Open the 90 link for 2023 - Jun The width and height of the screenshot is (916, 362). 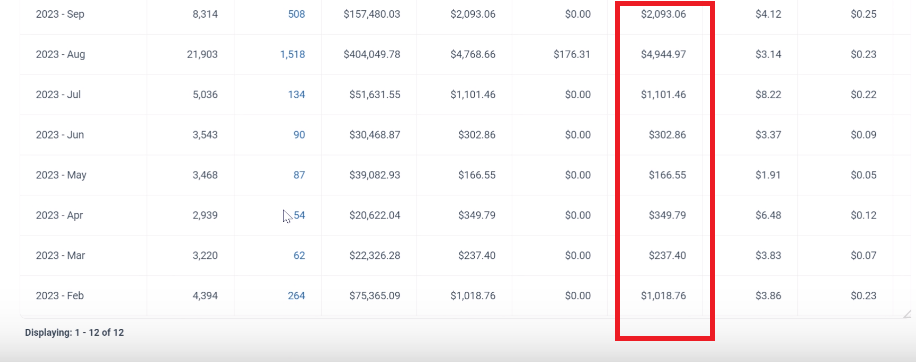click(299, 135)
